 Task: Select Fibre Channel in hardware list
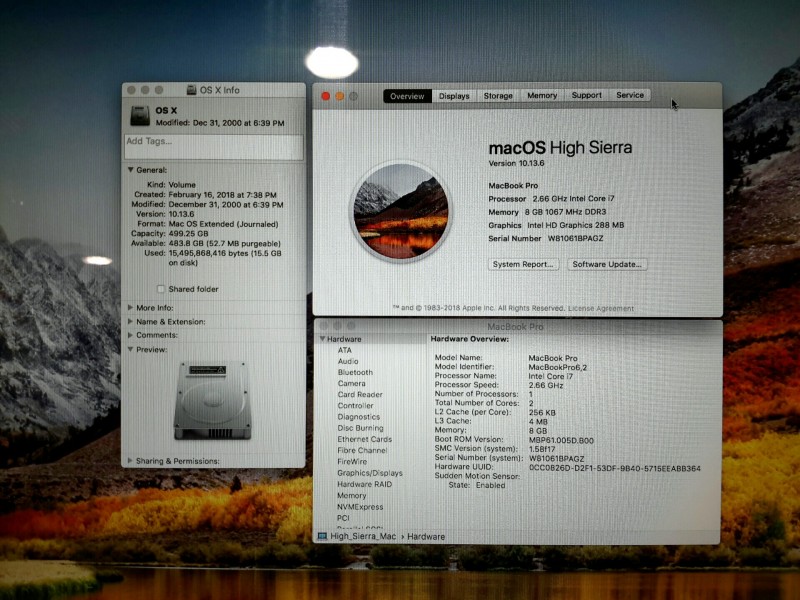[362, 451]
